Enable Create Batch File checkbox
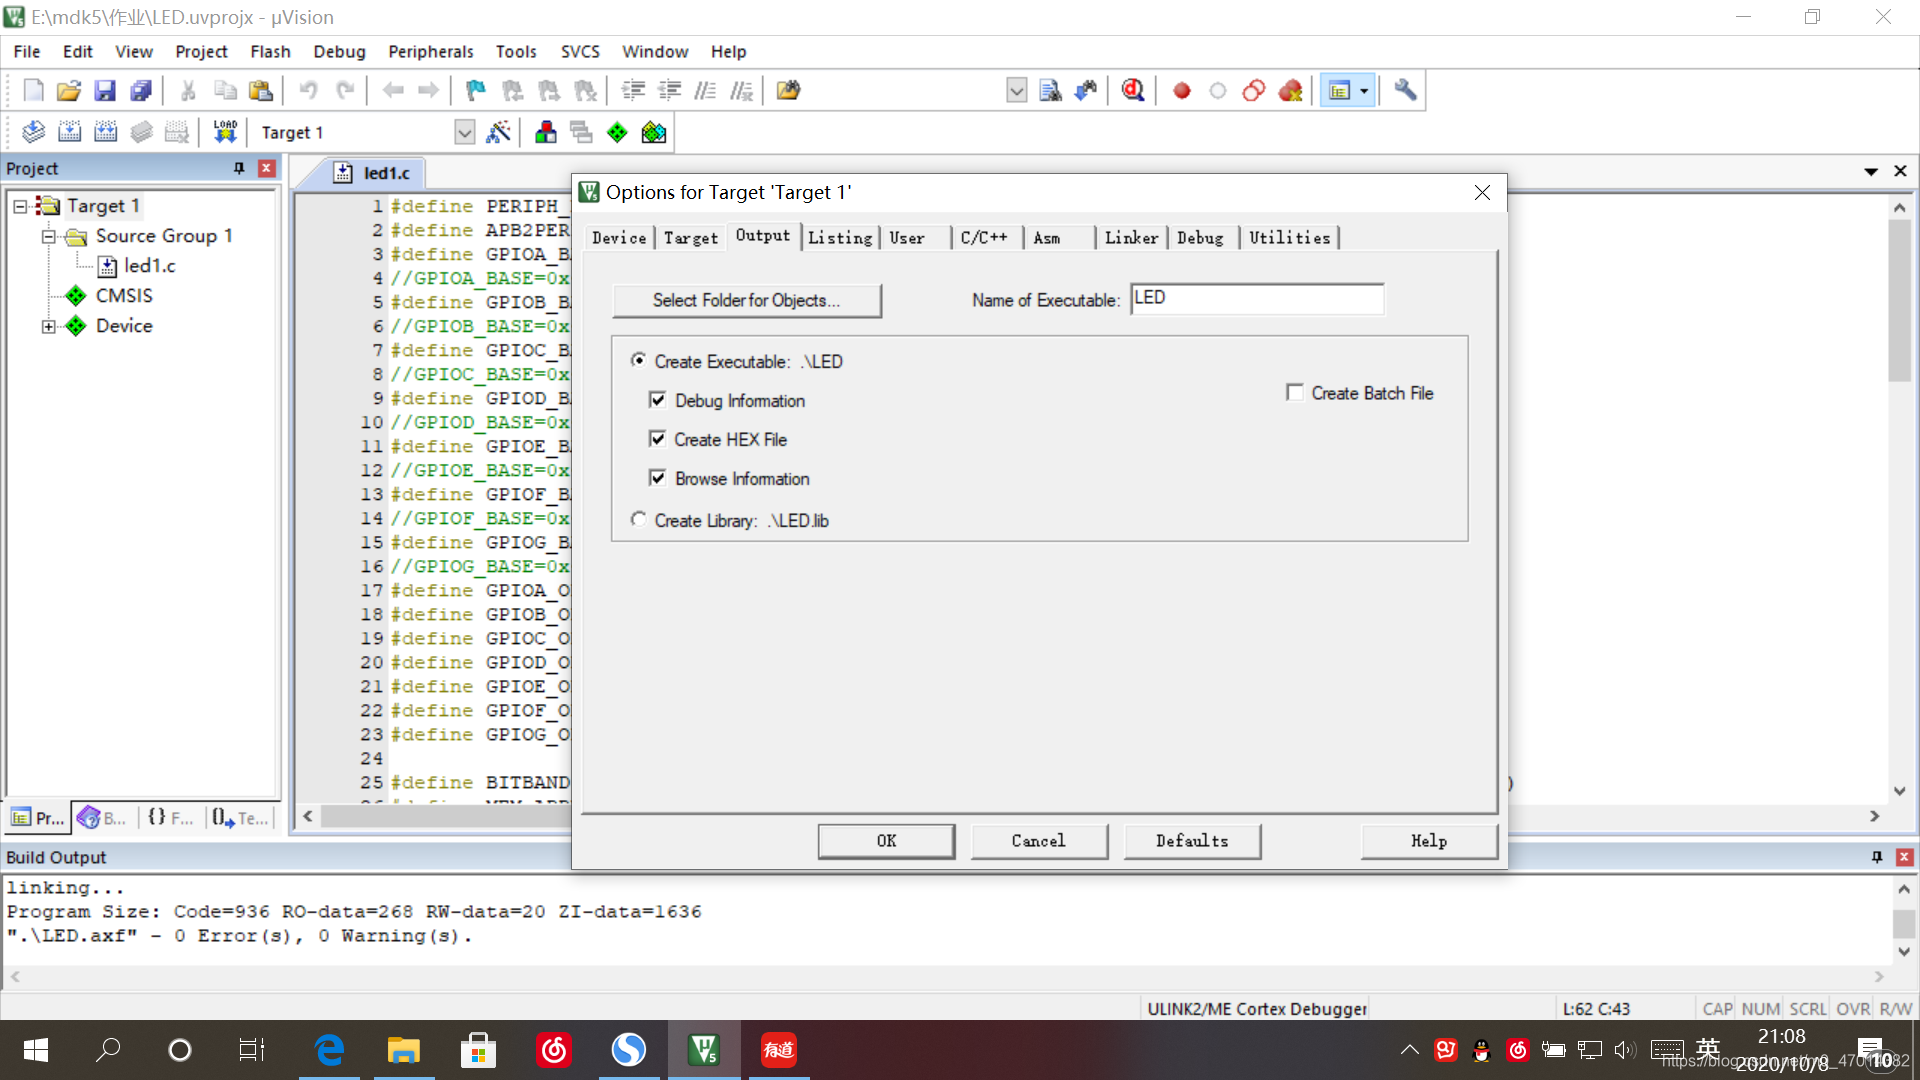1920x1080 pixels. click(1295, 392)
